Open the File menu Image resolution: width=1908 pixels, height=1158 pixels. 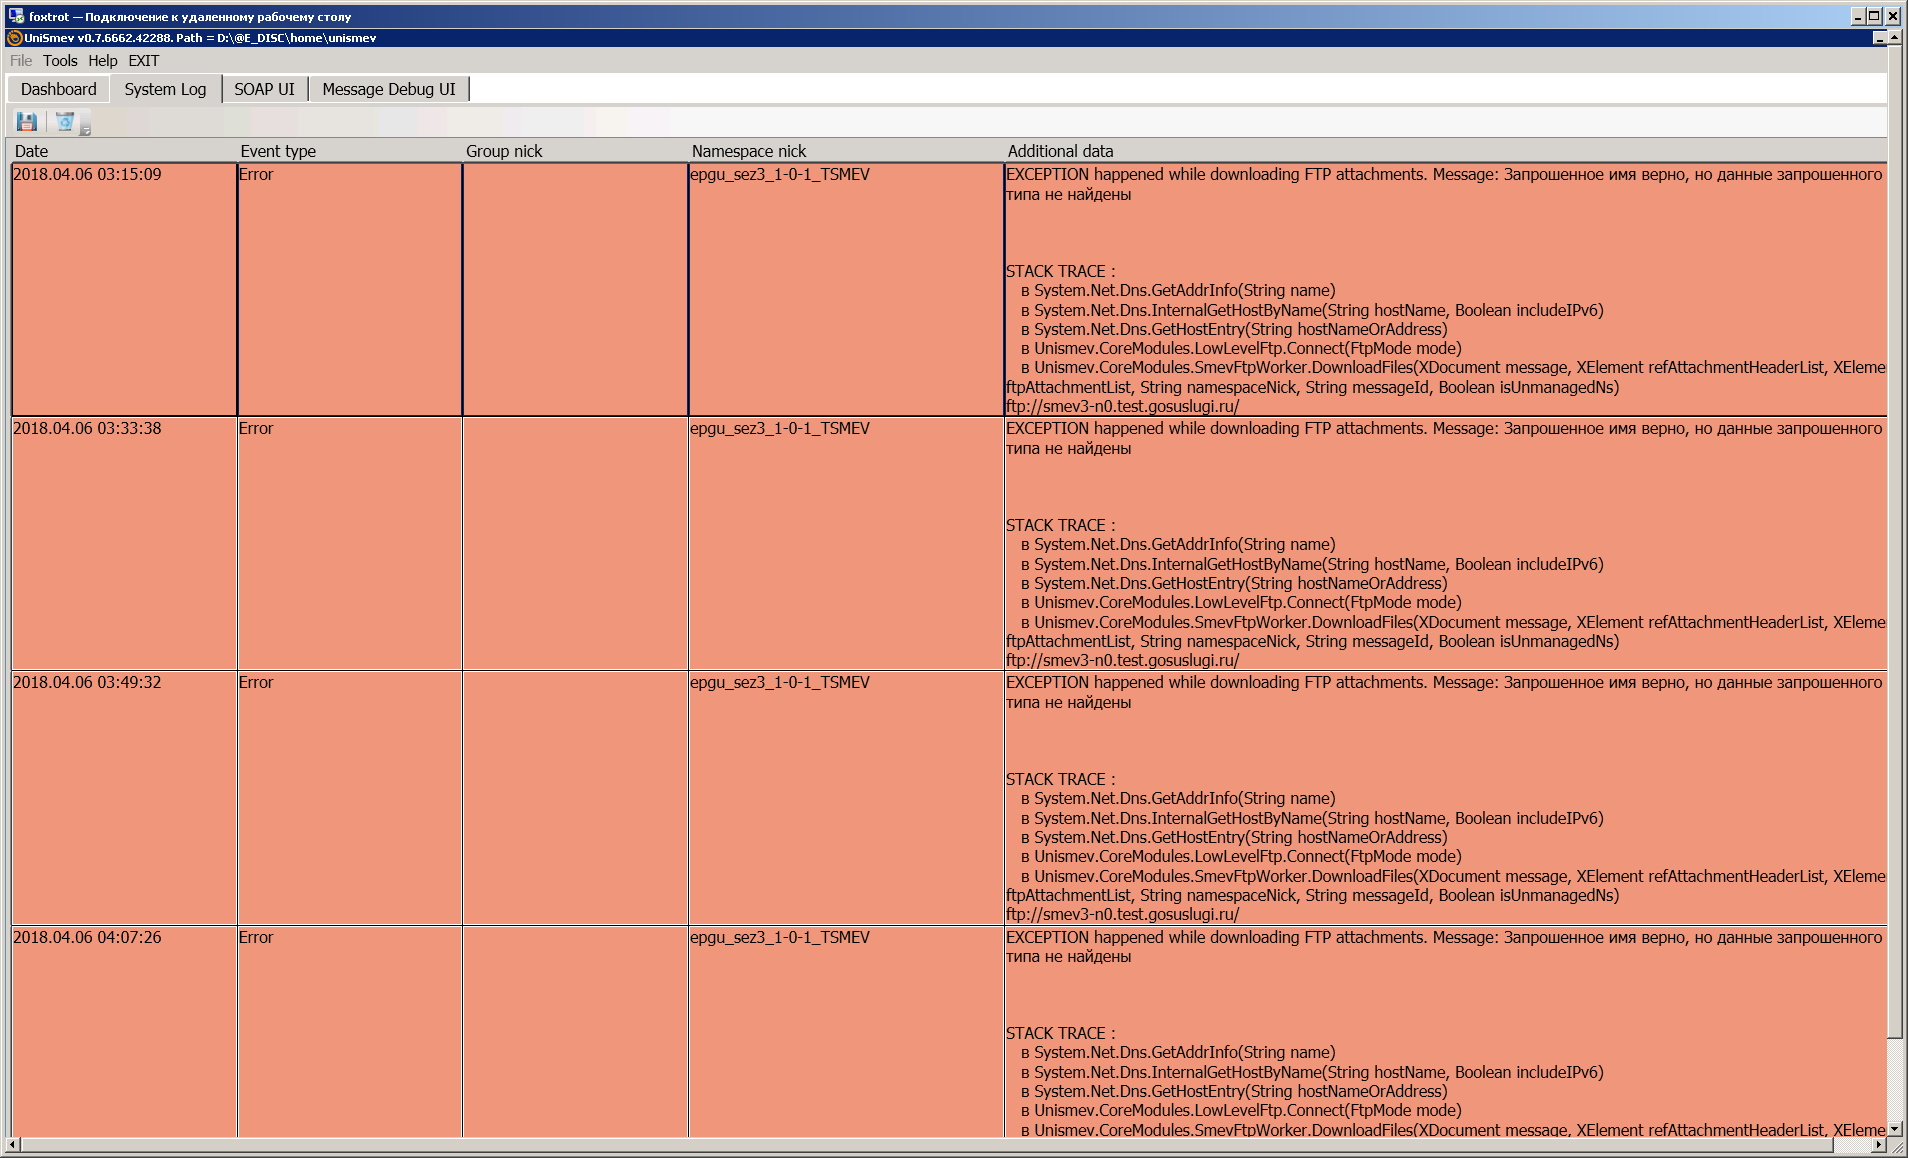point(21,61)
